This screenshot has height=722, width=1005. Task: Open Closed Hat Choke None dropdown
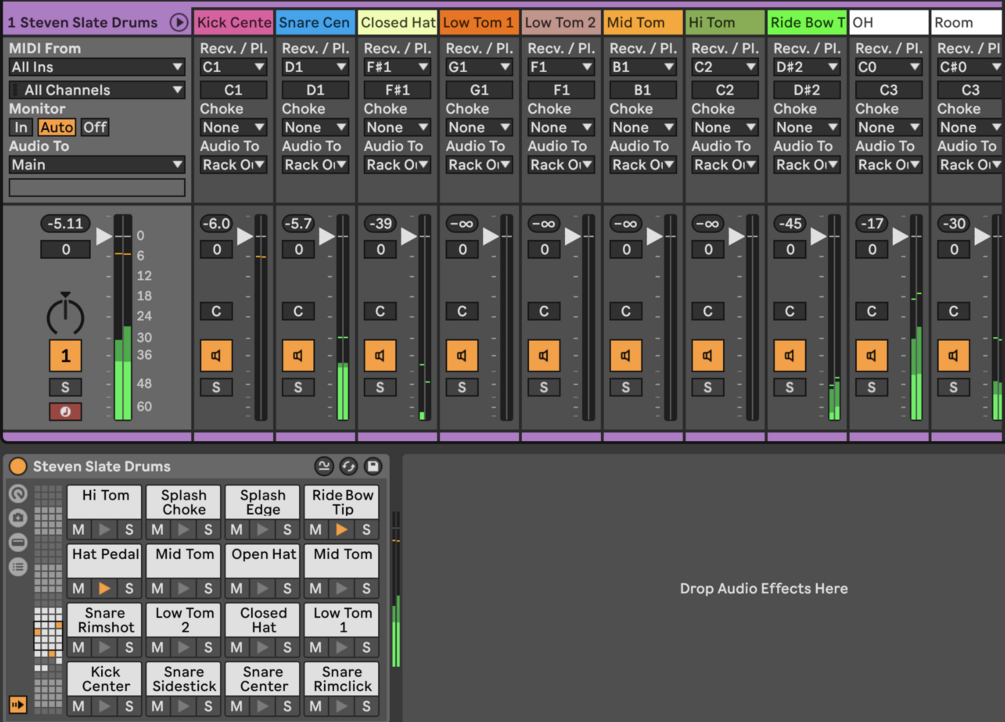tap(397, 128)
